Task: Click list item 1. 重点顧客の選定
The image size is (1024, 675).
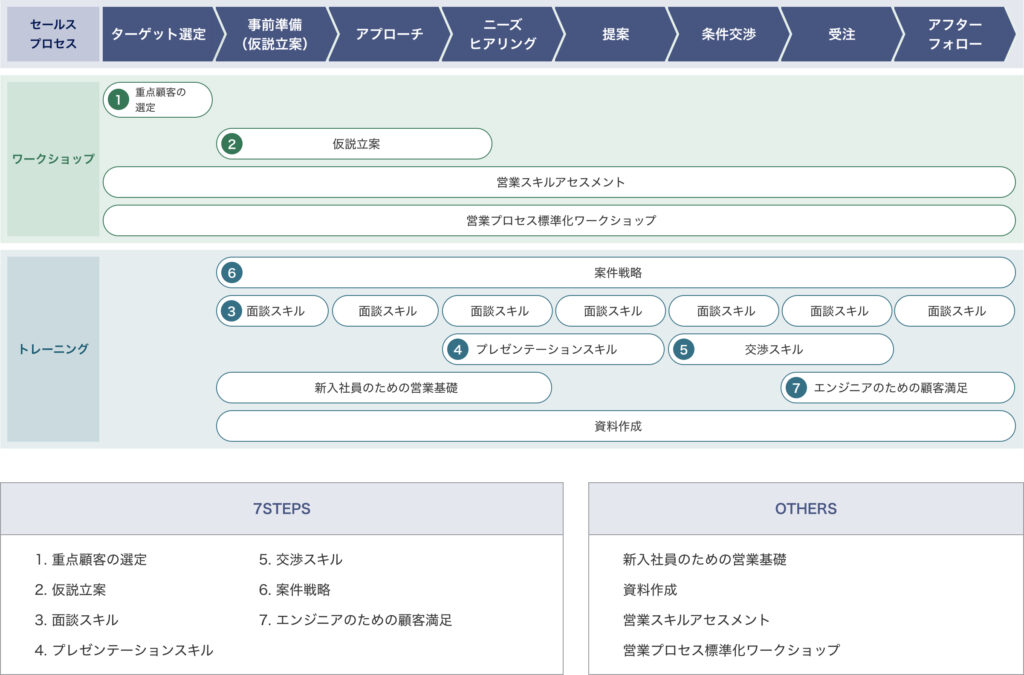Action: 91,559
